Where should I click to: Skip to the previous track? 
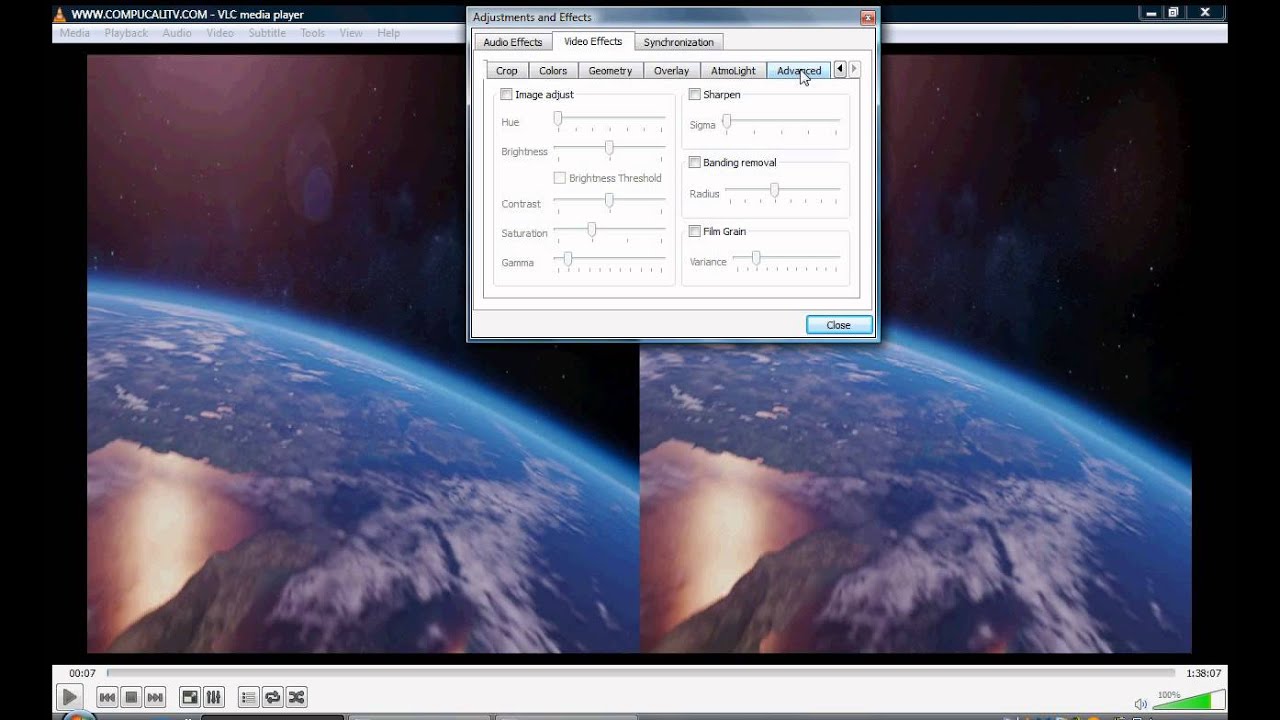click(107, 697)
